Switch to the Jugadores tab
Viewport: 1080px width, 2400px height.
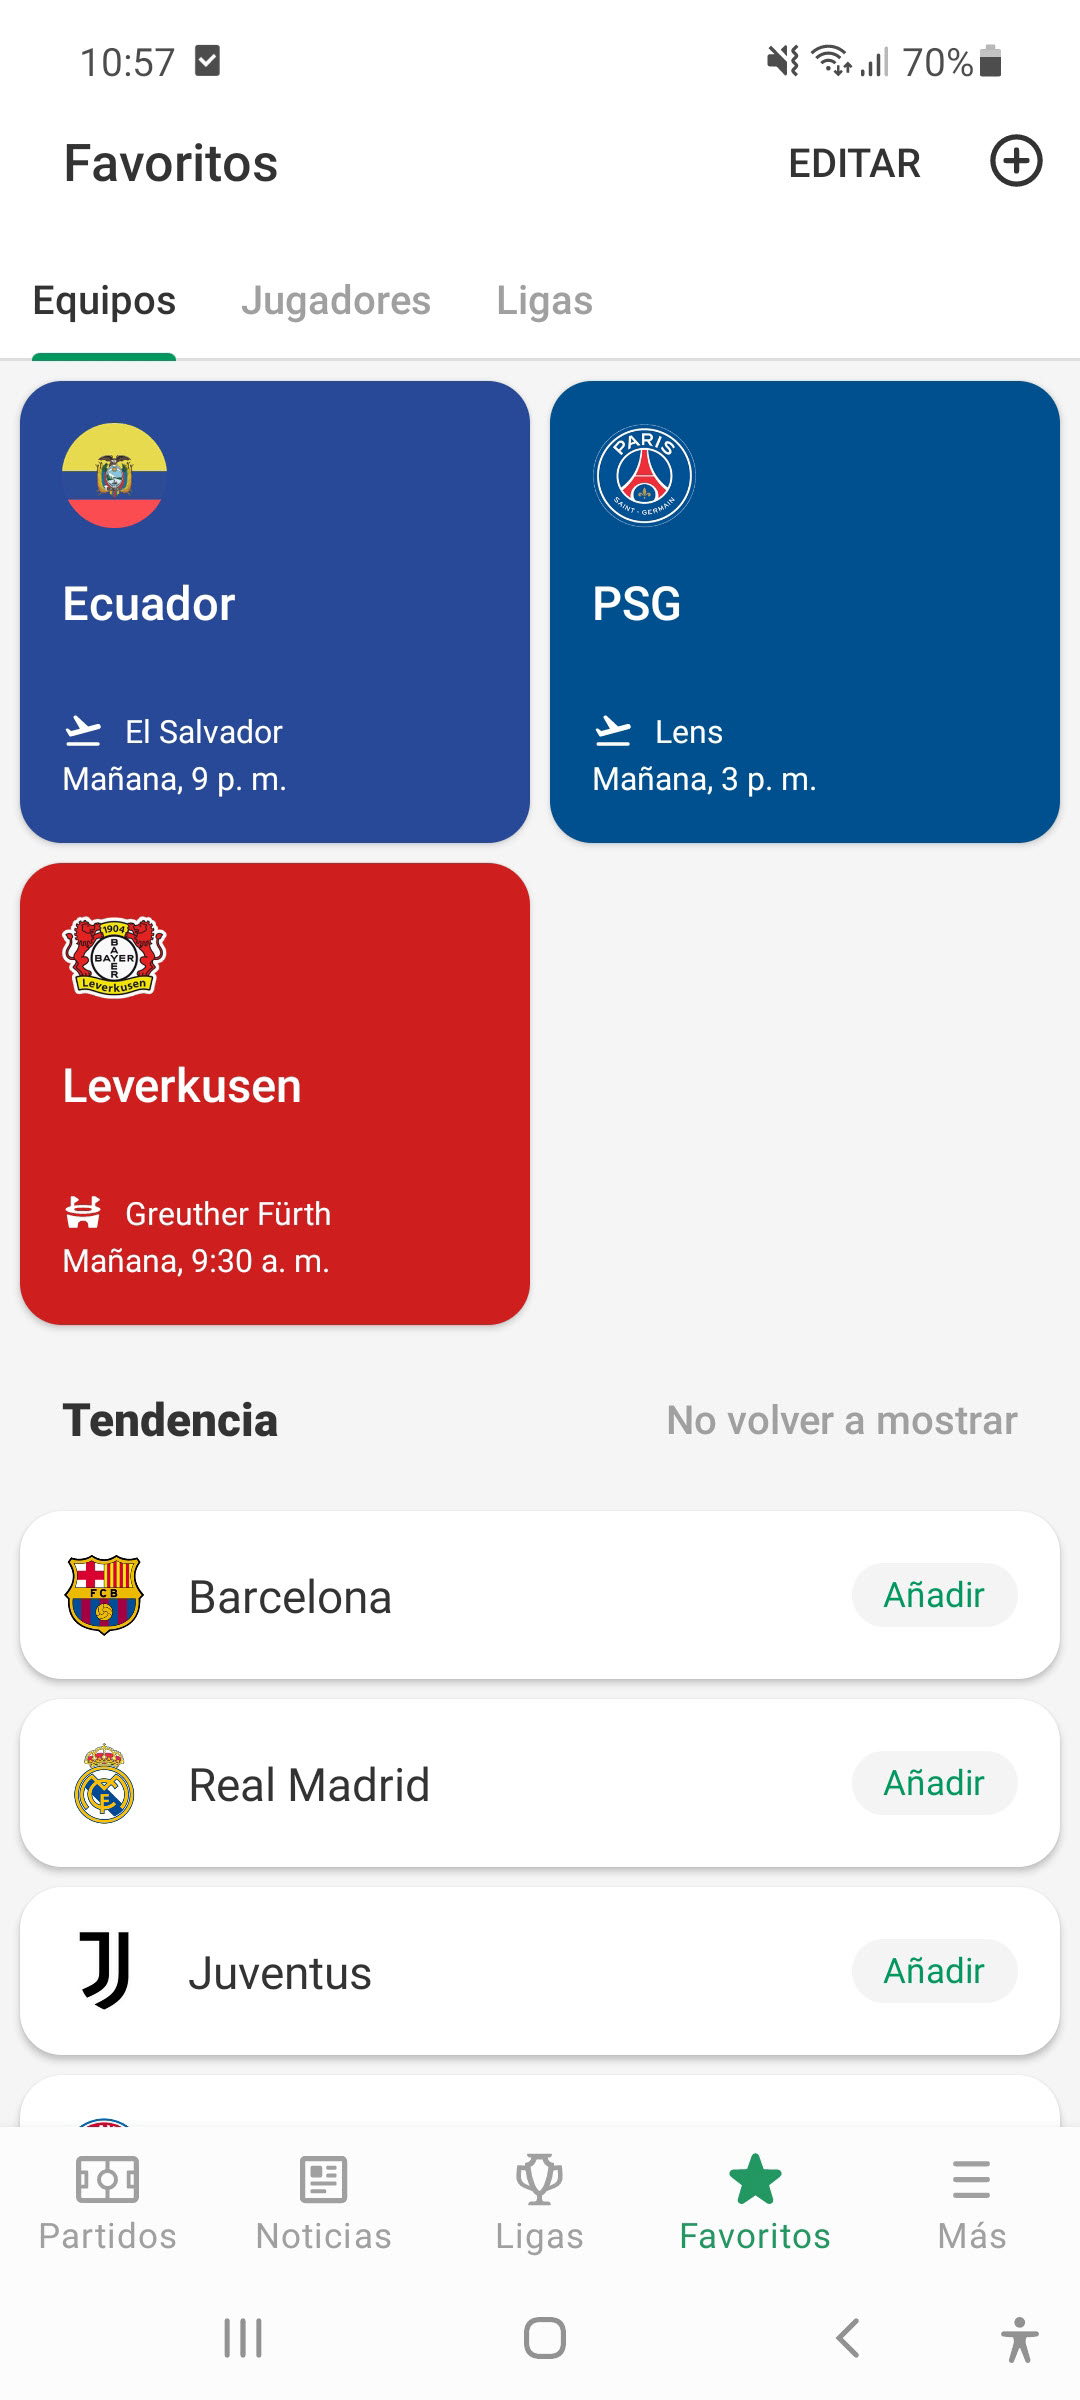coord(336,301)
